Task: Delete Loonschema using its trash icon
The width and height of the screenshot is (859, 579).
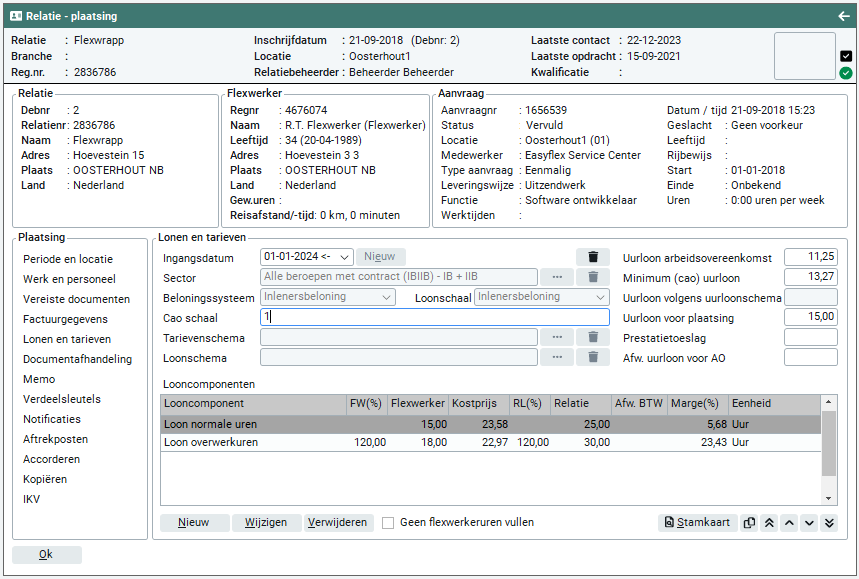Action: (592, 358)
